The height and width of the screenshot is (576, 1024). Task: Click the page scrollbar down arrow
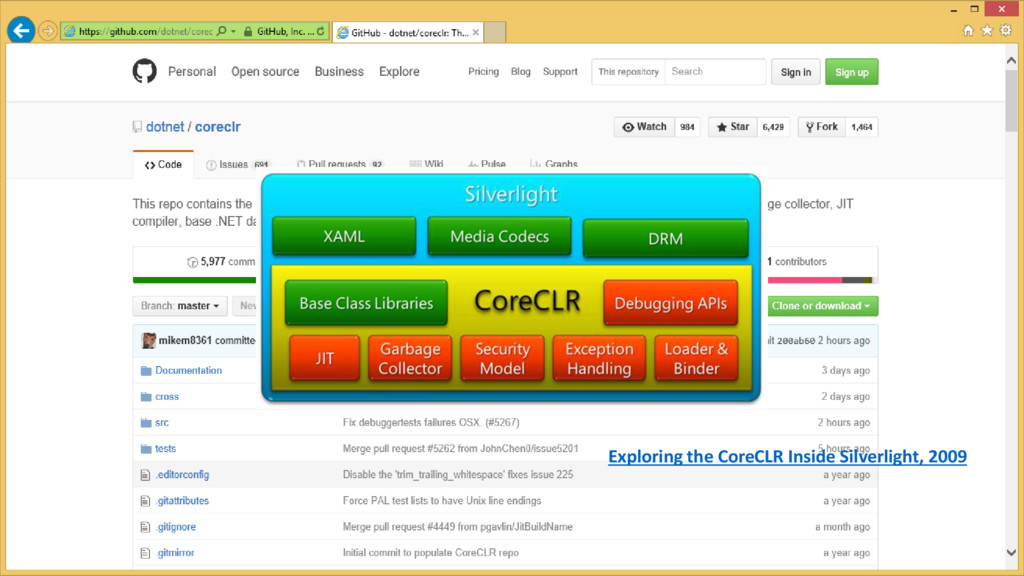point(1011,552)
